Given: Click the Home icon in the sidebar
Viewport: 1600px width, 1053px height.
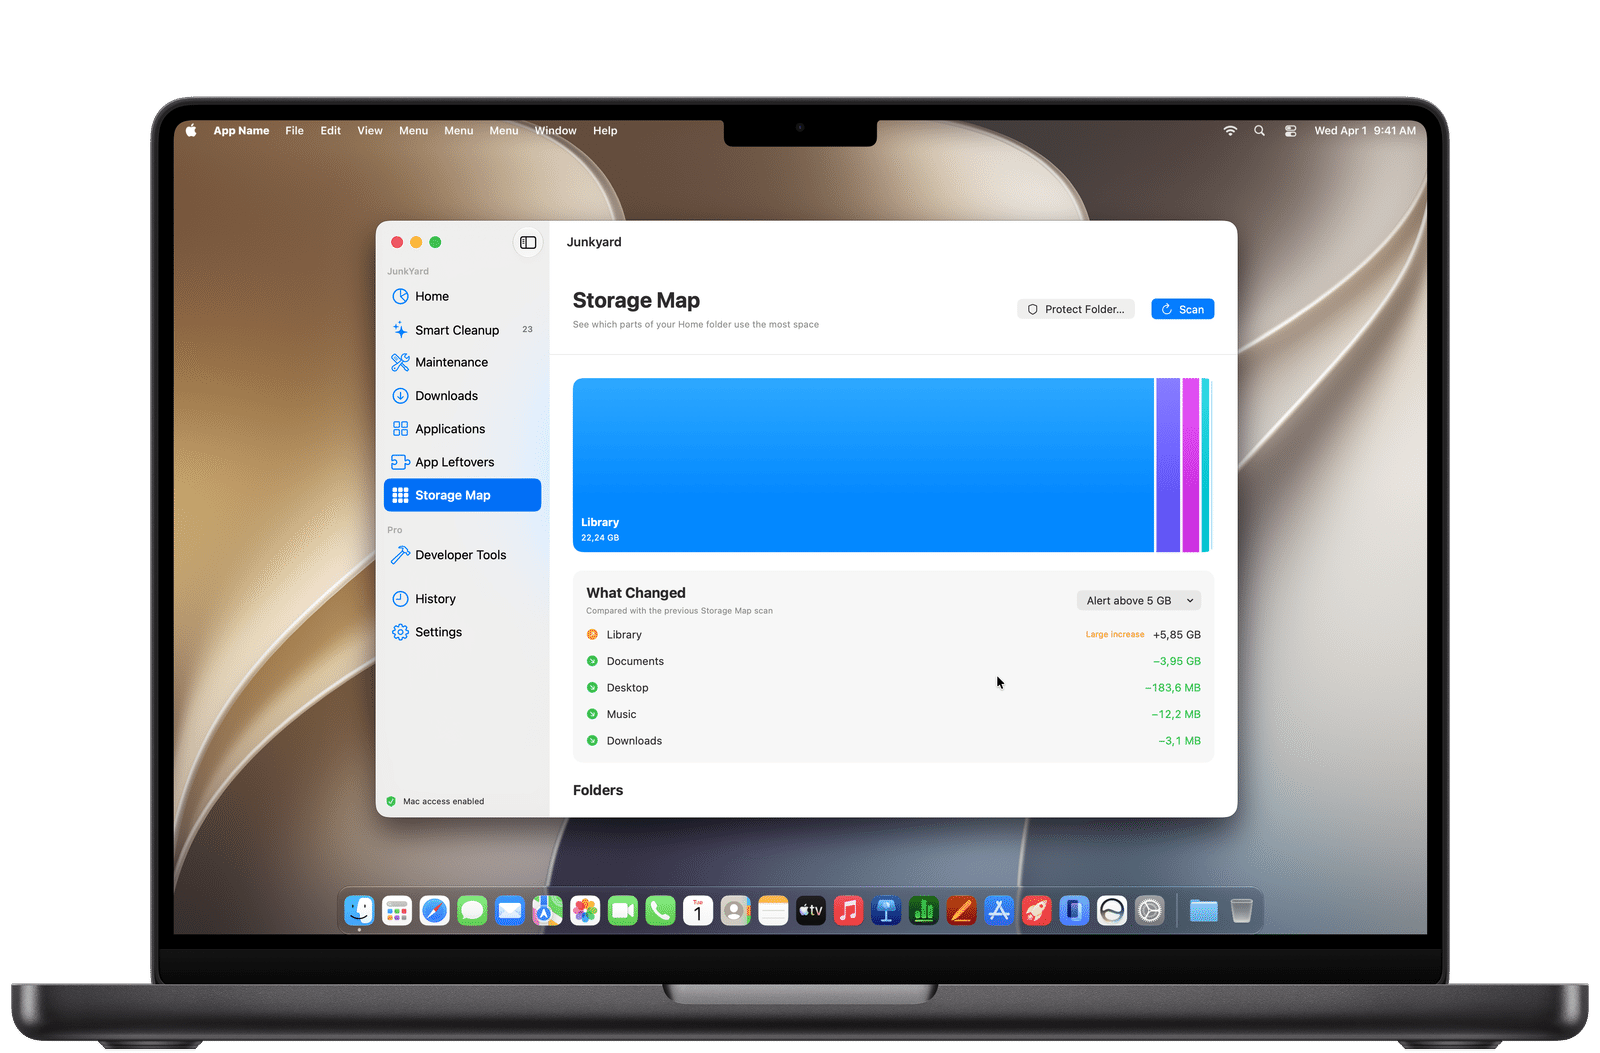Looking at the screenshot, I should (400, 297).
